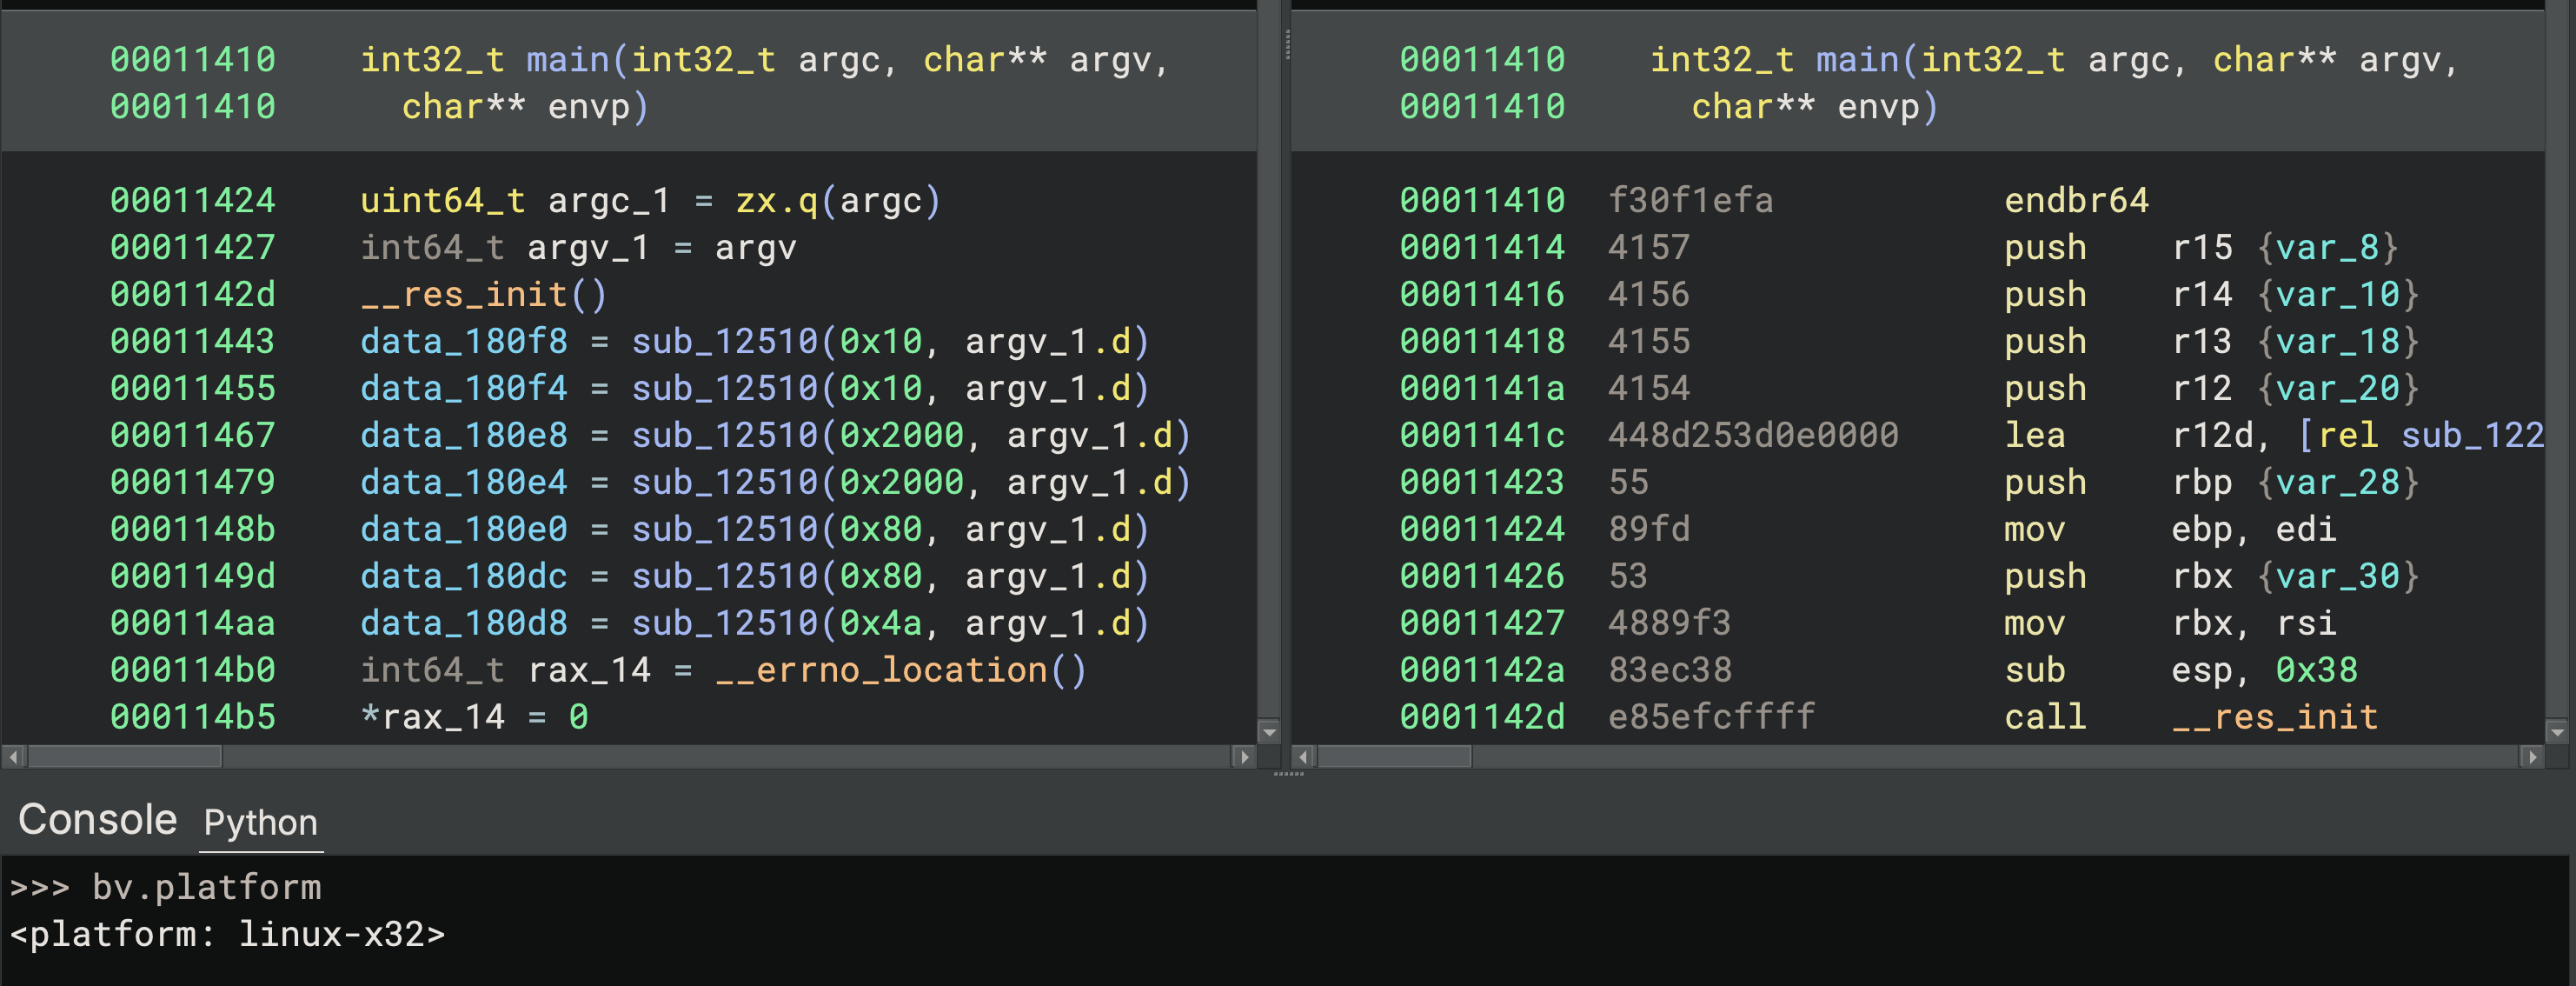Select the endbr64 instruction
The image size is (2576, 986).
(2076, 199)
